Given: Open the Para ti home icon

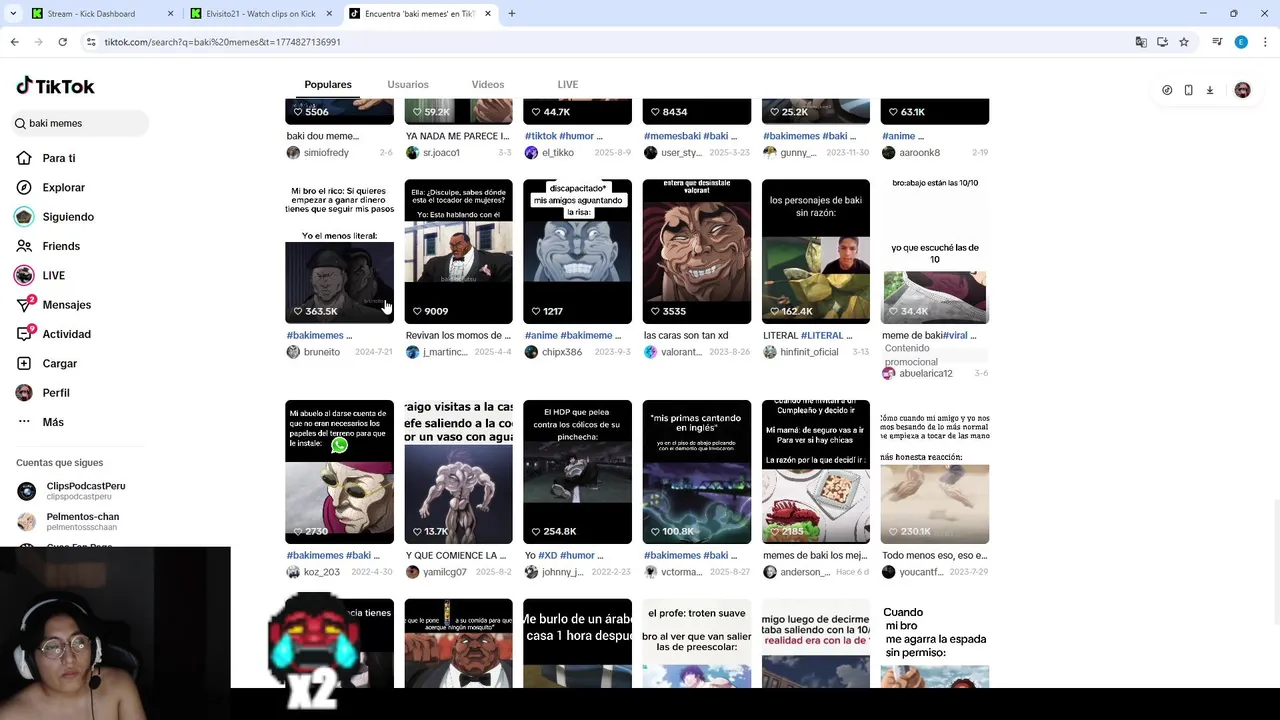Looking at the screenshot, I should 24,158.
